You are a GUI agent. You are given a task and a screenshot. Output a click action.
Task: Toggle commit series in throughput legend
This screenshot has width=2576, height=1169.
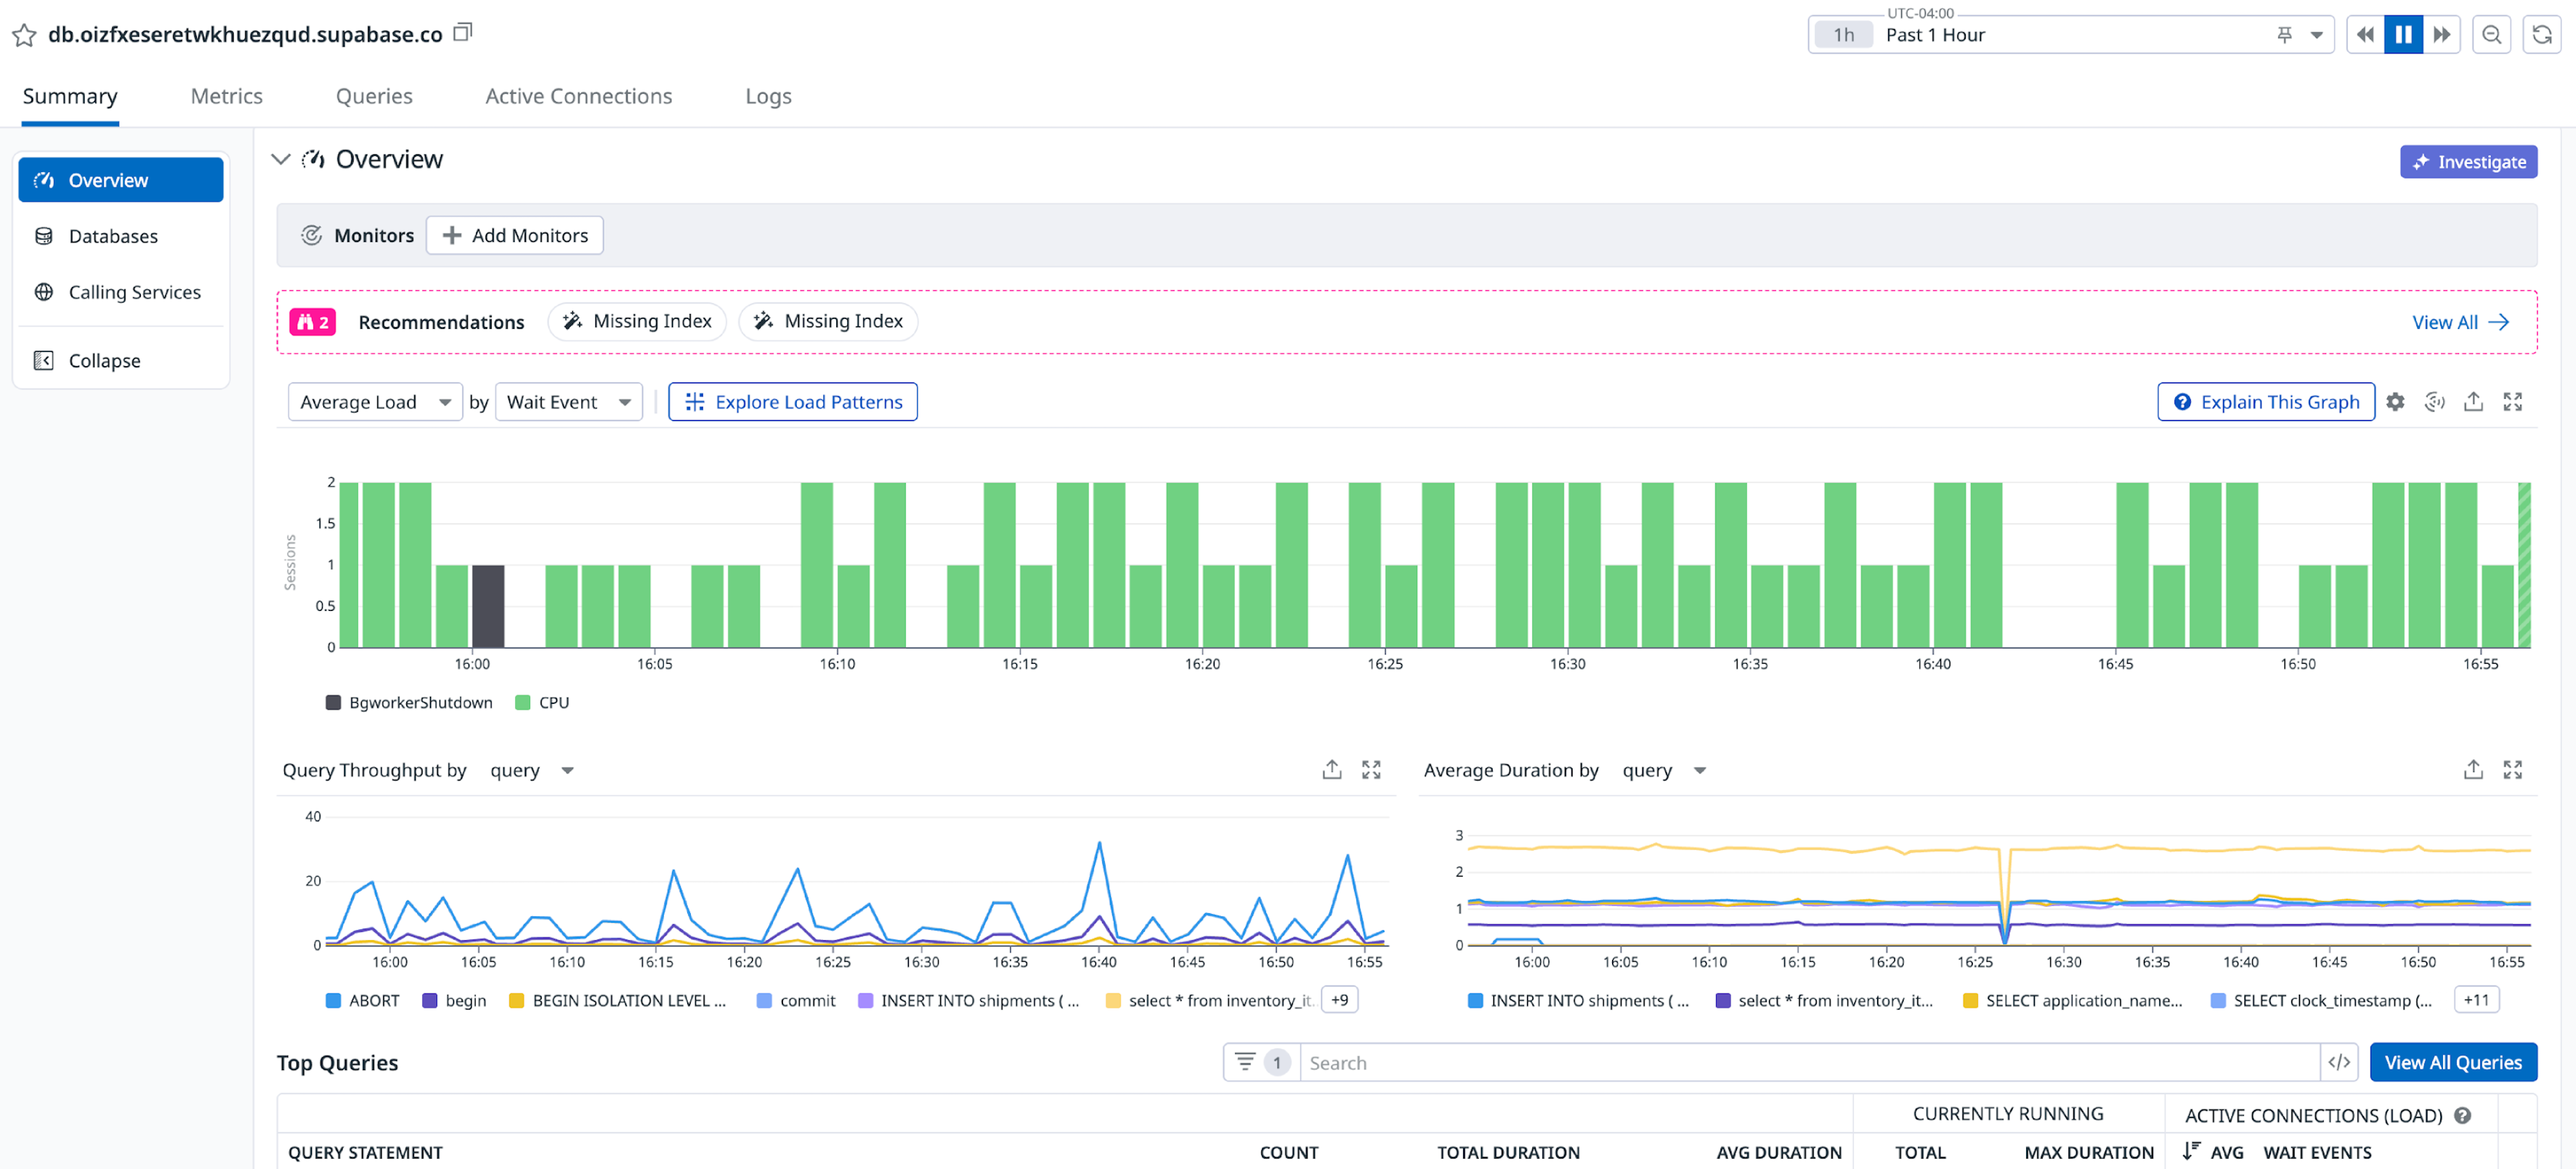point(796,1000)
